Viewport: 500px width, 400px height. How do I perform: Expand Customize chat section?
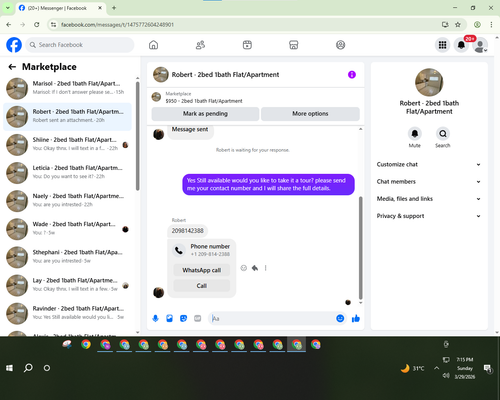(429, 164)
